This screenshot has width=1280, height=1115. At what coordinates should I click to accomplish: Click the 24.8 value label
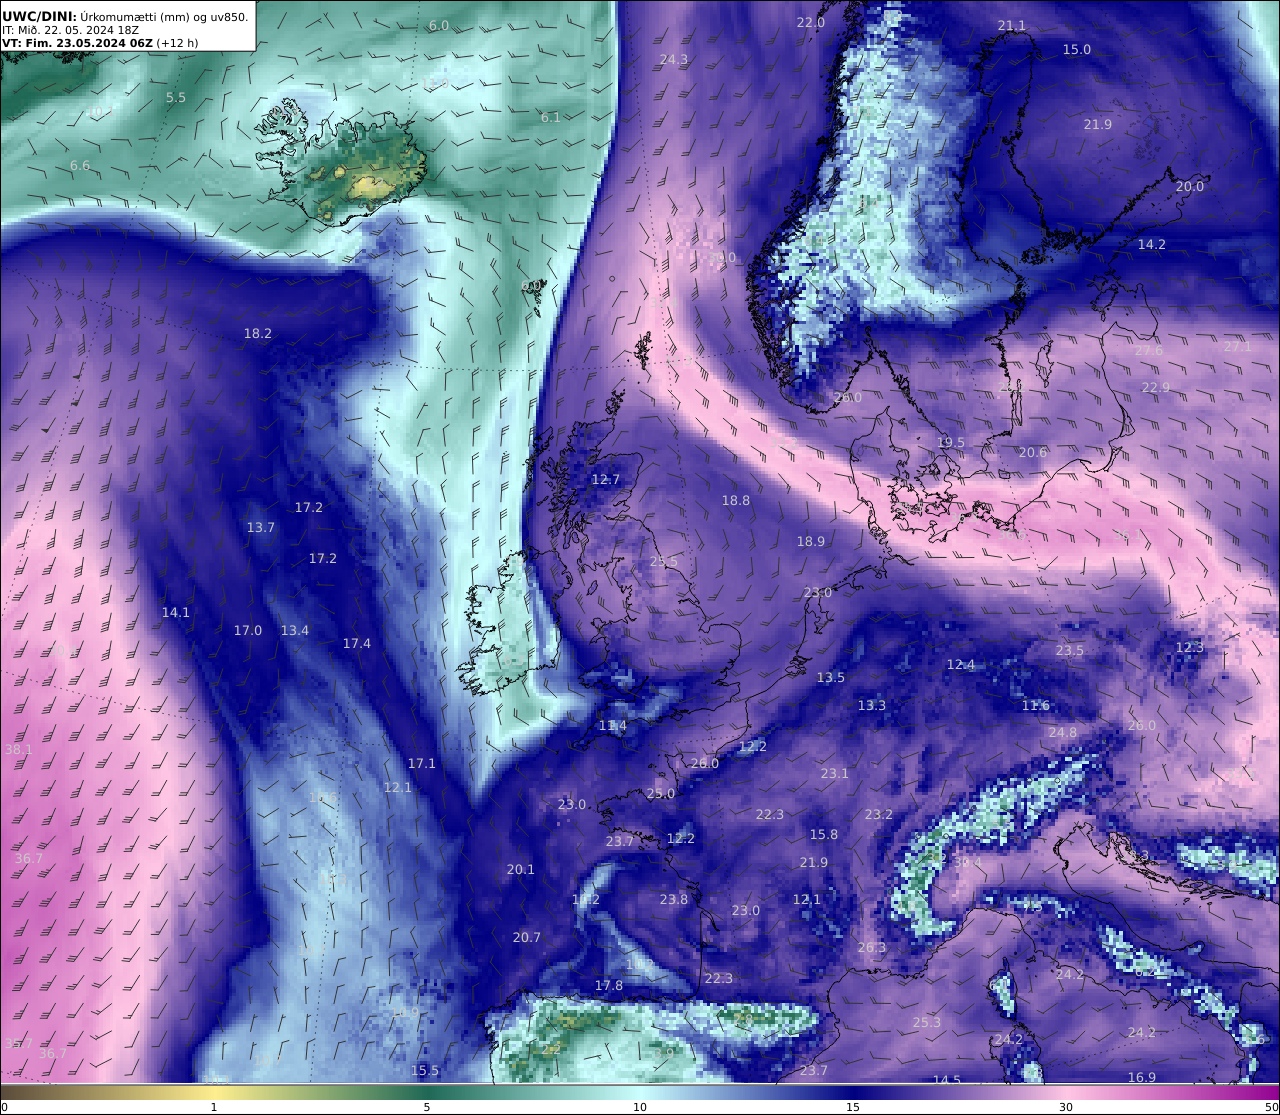1062,732
